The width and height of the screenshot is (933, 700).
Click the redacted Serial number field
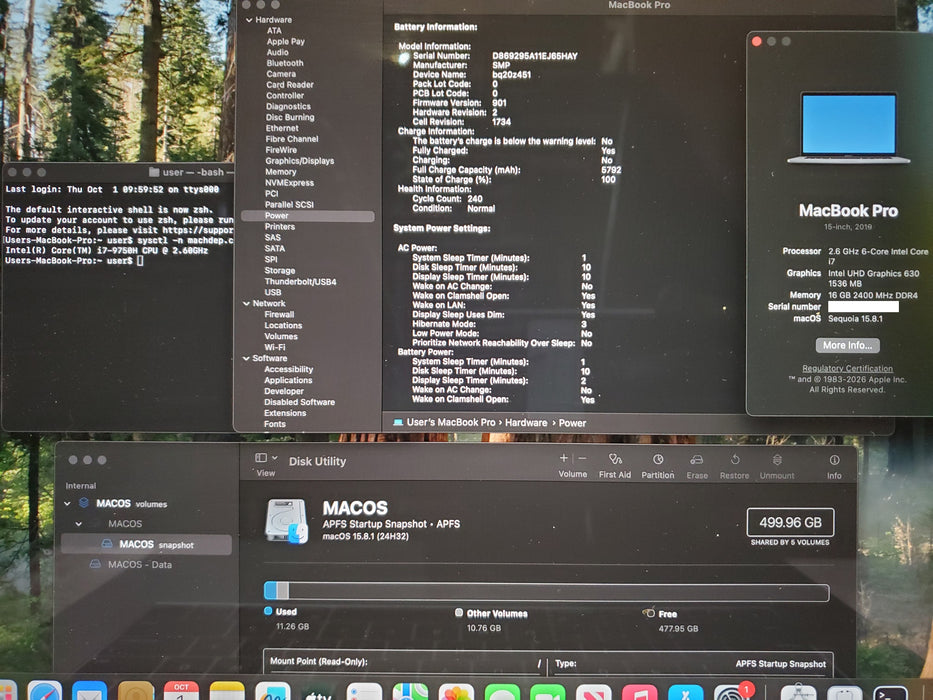pos(863,307)
